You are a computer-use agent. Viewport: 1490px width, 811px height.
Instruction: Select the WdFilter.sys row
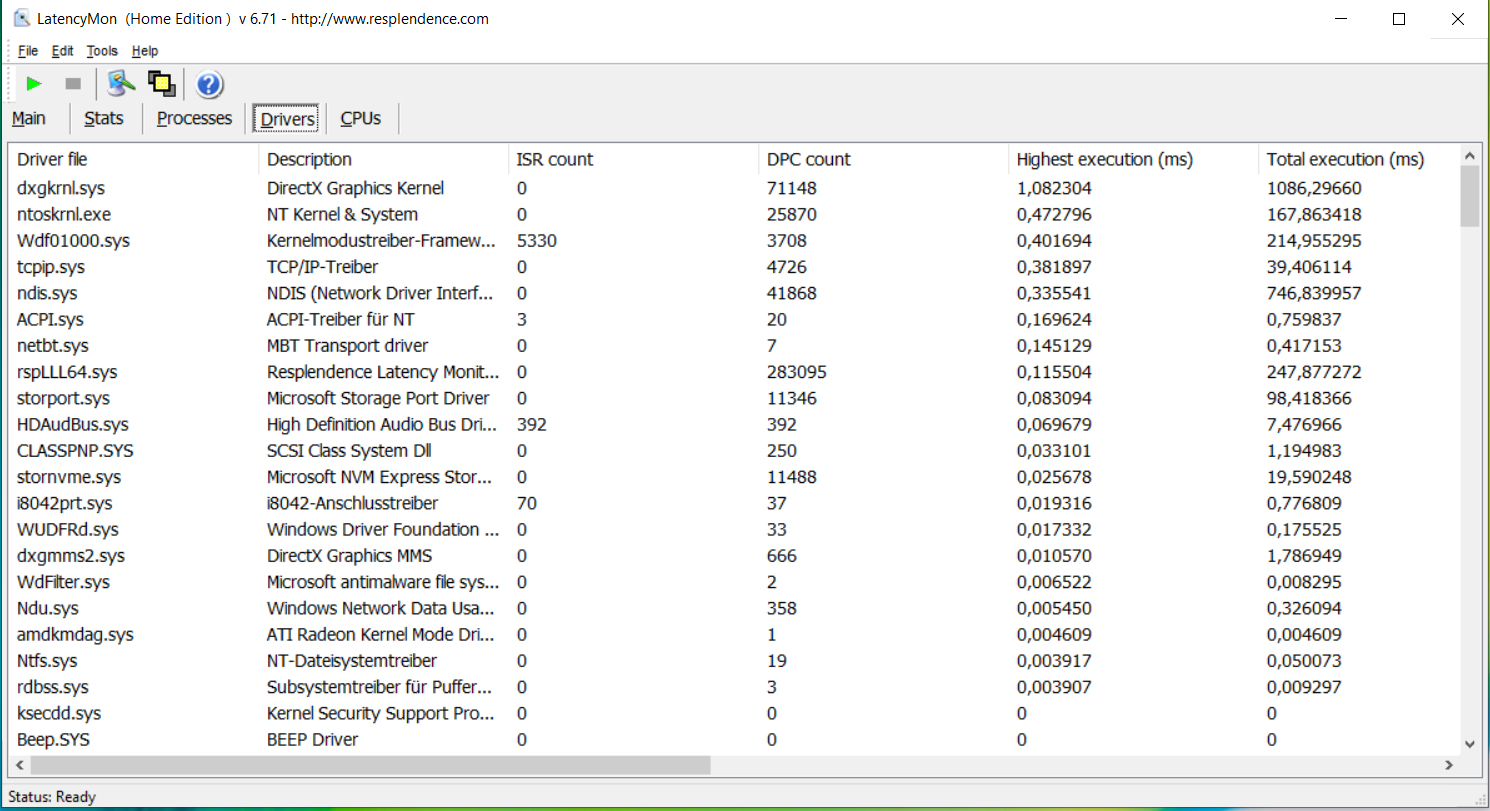point(735,582)
